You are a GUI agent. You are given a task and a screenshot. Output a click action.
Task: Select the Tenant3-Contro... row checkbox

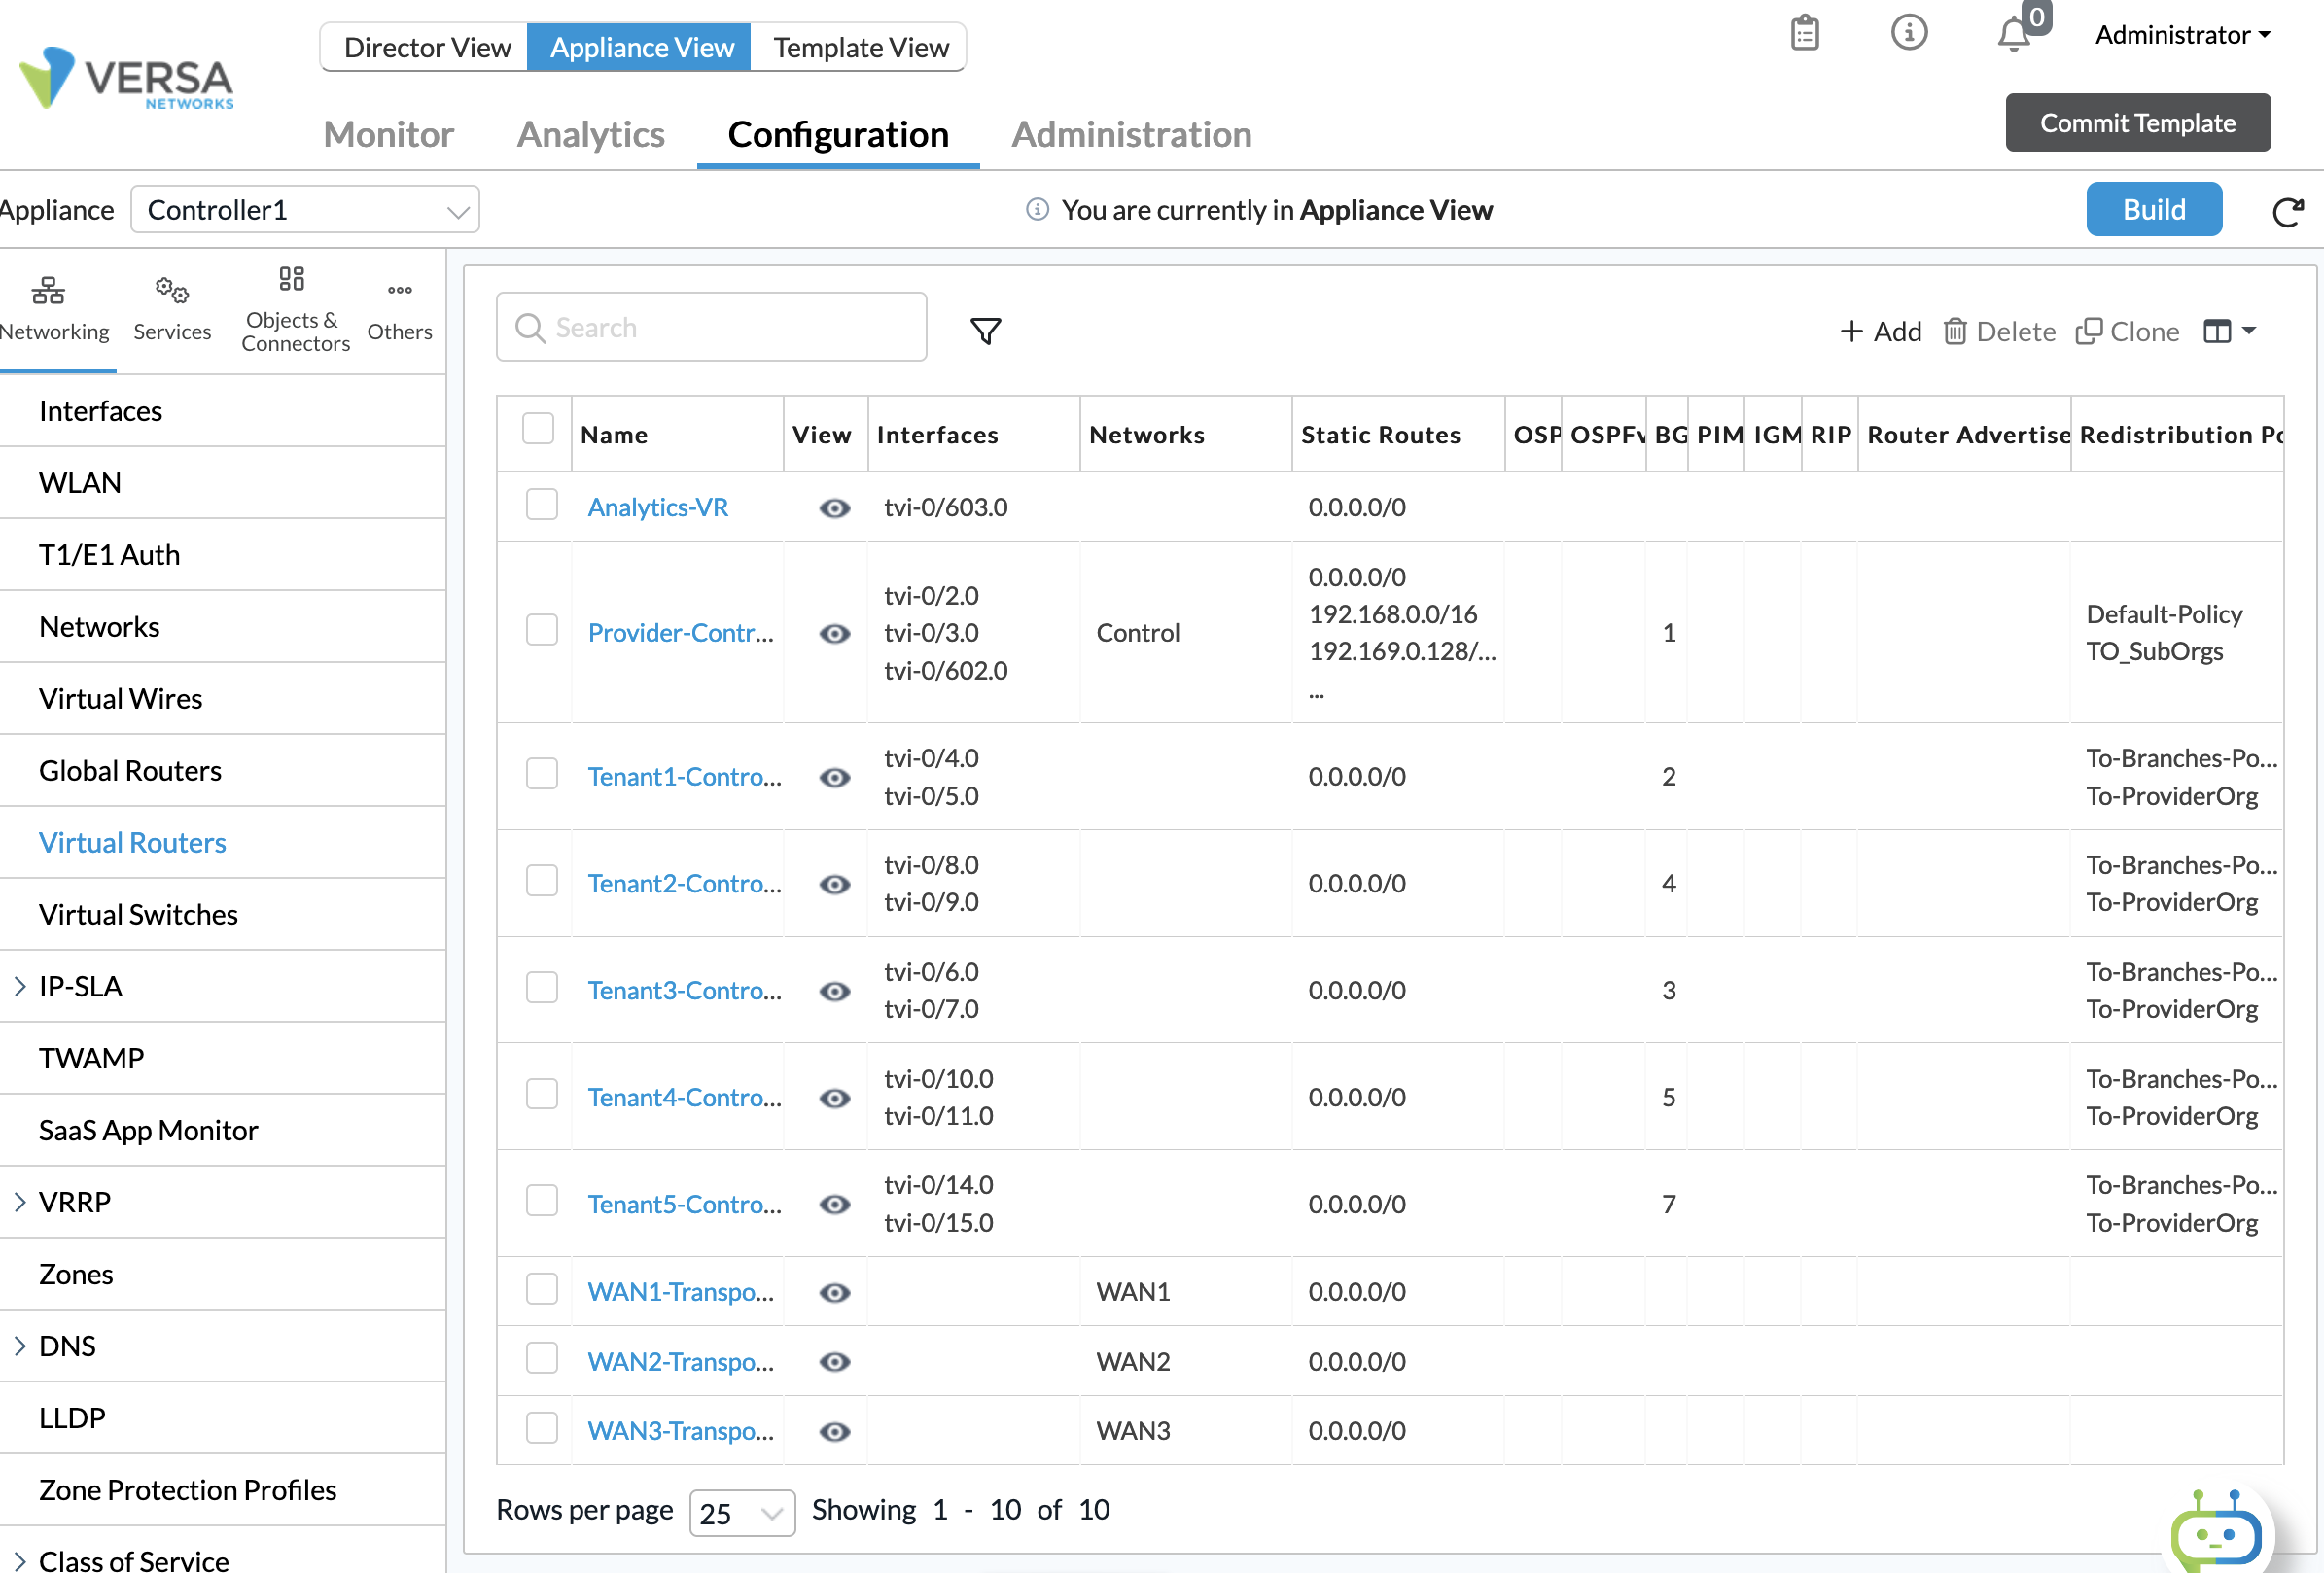pos(542,987)
